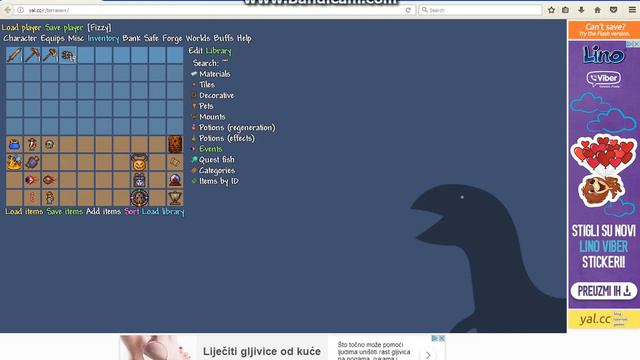The height and width of the screenshot is (360, 640).
Task: Click the Load library link
Action: click(x=163, y=211)
